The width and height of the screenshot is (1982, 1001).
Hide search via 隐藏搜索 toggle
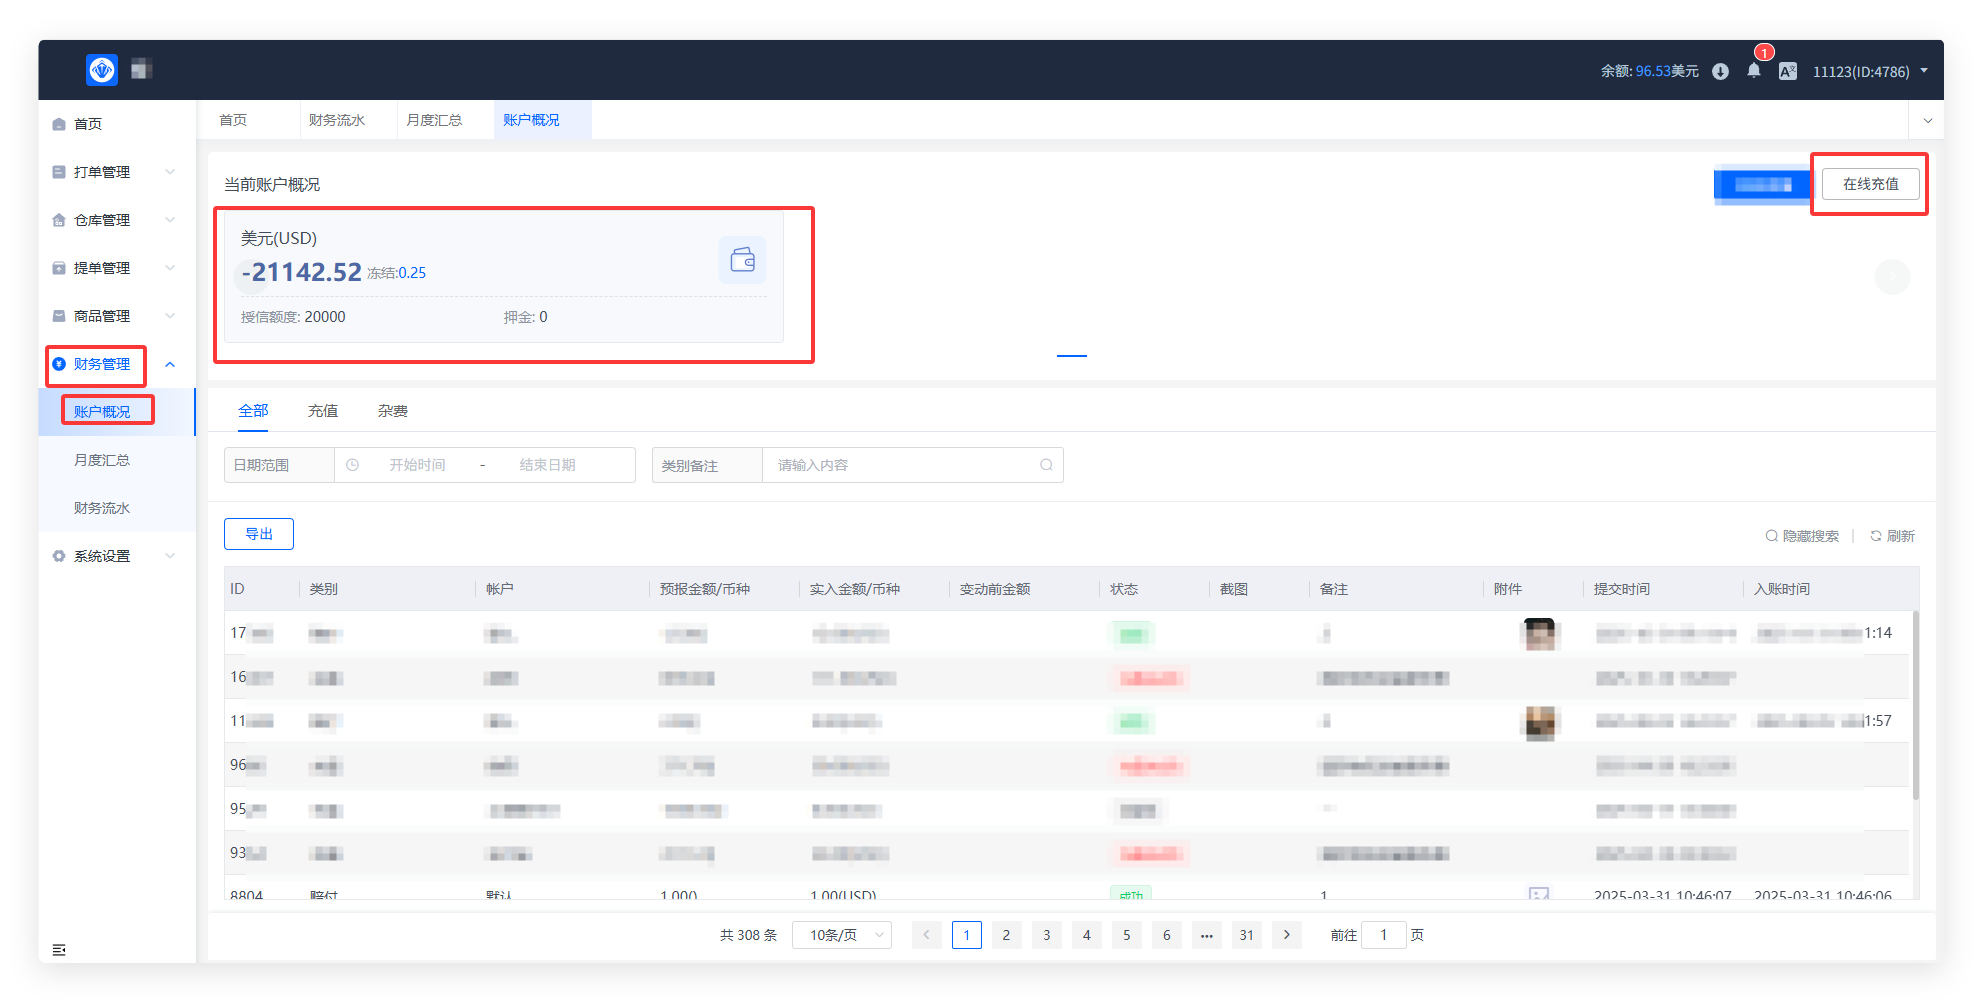[x=1802, y=536]
